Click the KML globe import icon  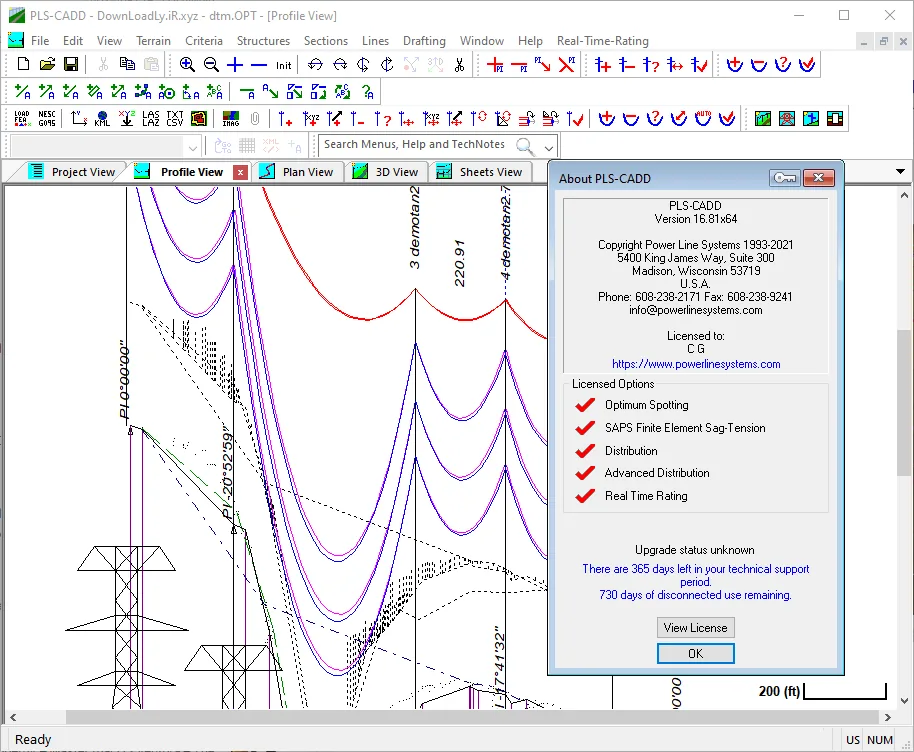(102, 118)
